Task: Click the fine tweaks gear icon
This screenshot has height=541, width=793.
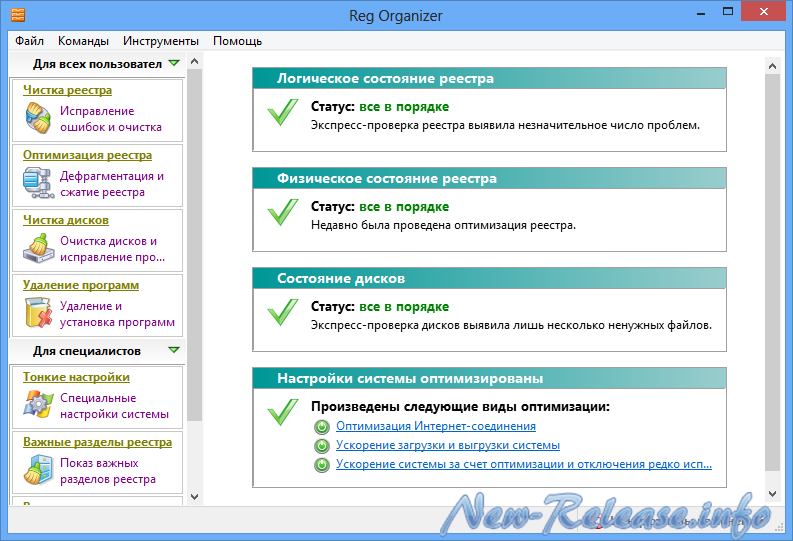Action: 38,404
